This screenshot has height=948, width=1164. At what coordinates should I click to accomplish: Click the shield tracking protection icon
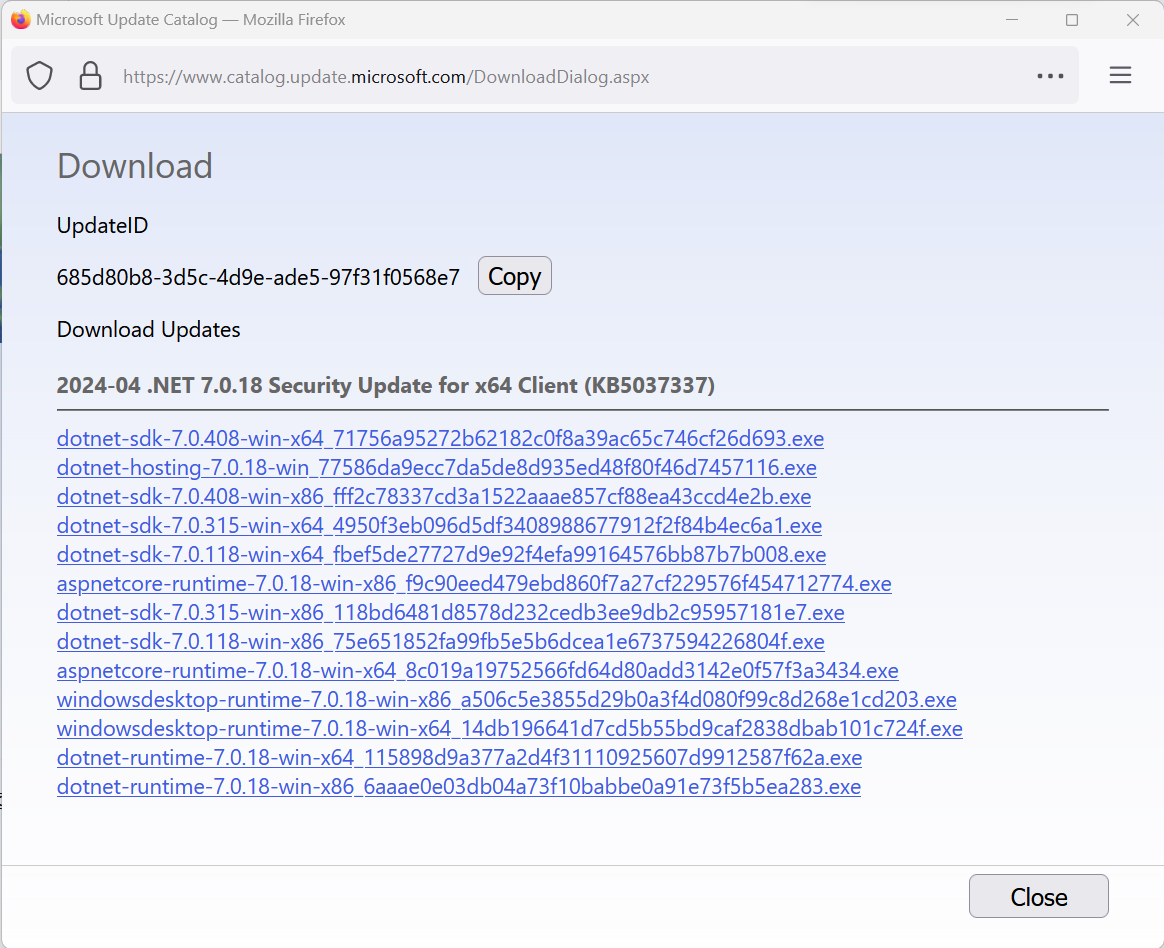pyautogui.click(x=39, y=76)
